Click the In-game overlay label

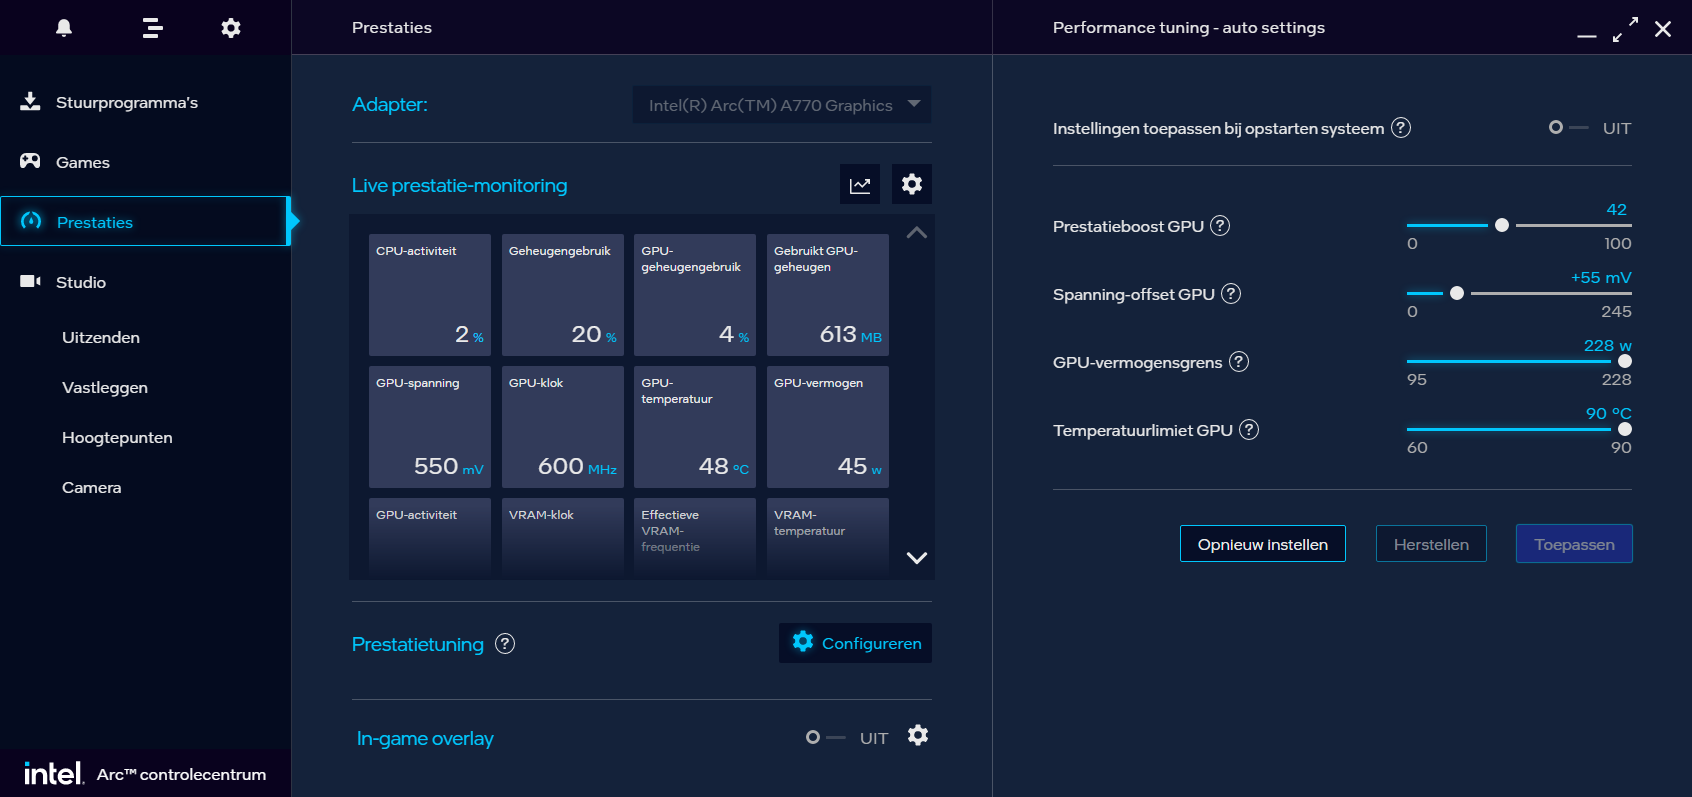tap(425, 739)
